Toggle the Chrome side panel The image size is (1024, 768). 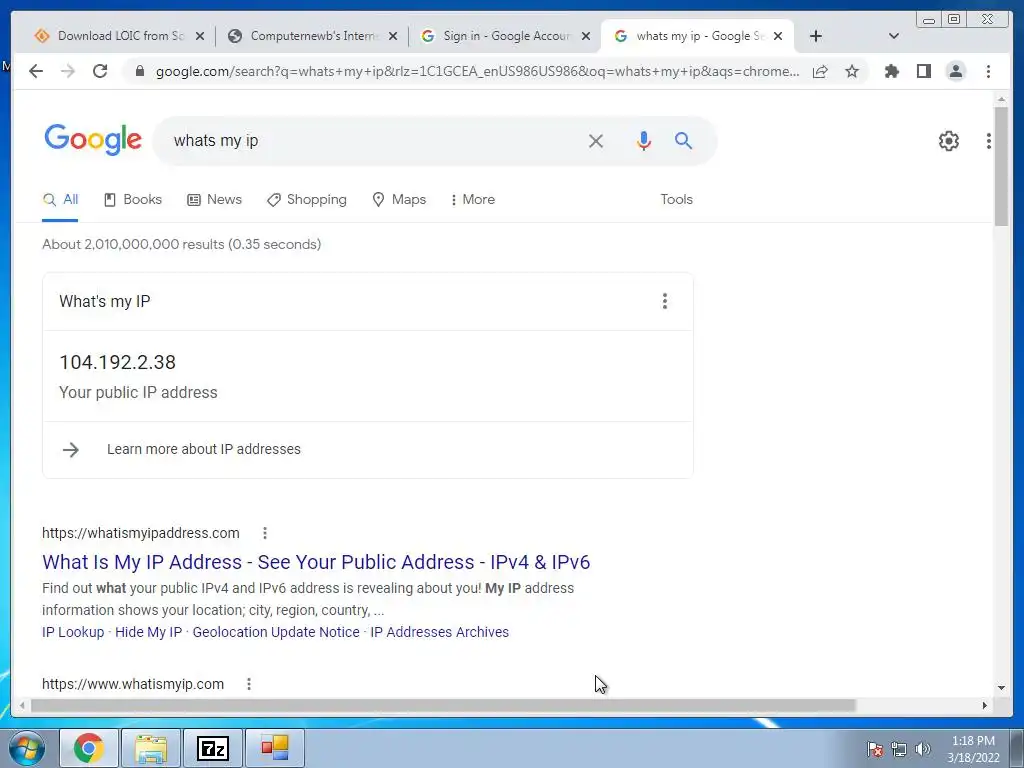pos(923,71)
